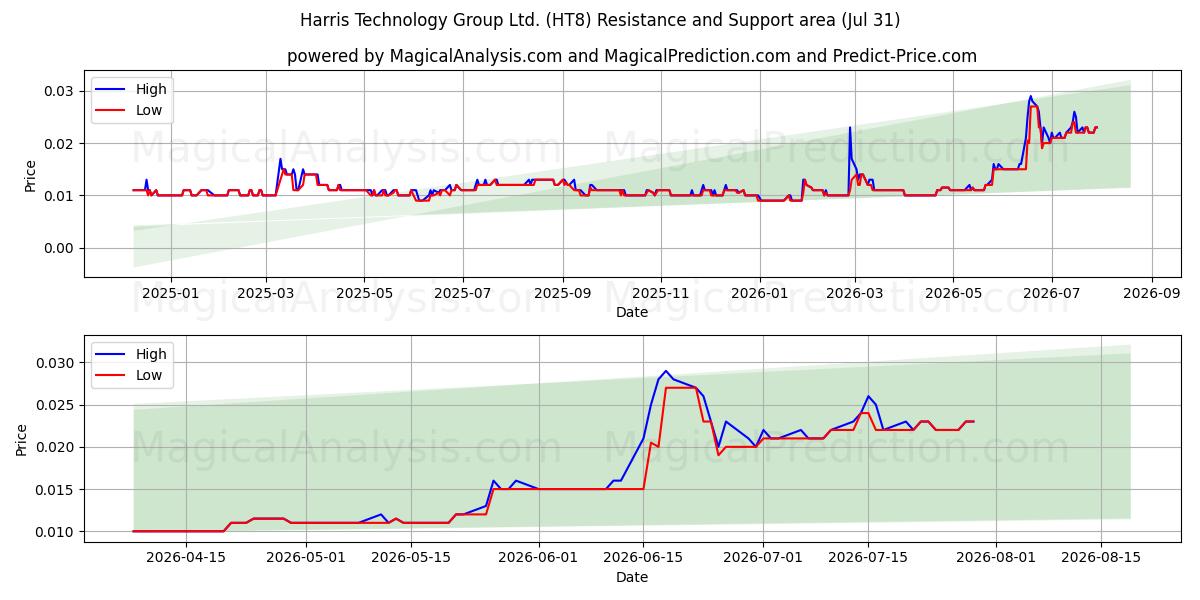This screenshot has width=1200, height=600.
Task: Click the 0.030 y-axis tick in bottom chart
Action: 56,363
